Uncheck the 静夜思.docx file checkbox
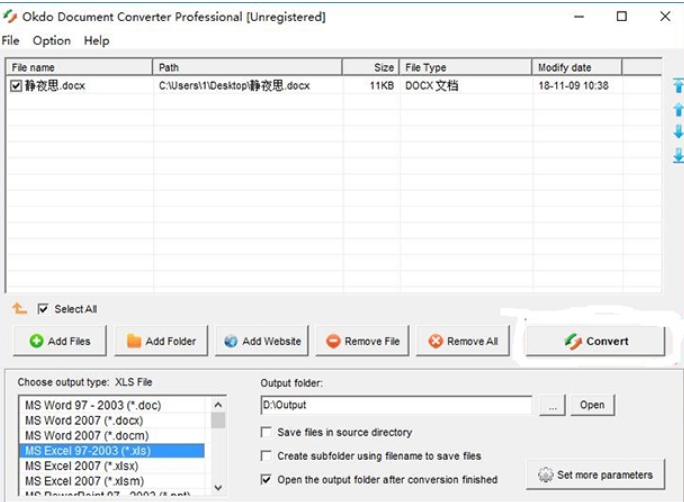 [16, 86]
